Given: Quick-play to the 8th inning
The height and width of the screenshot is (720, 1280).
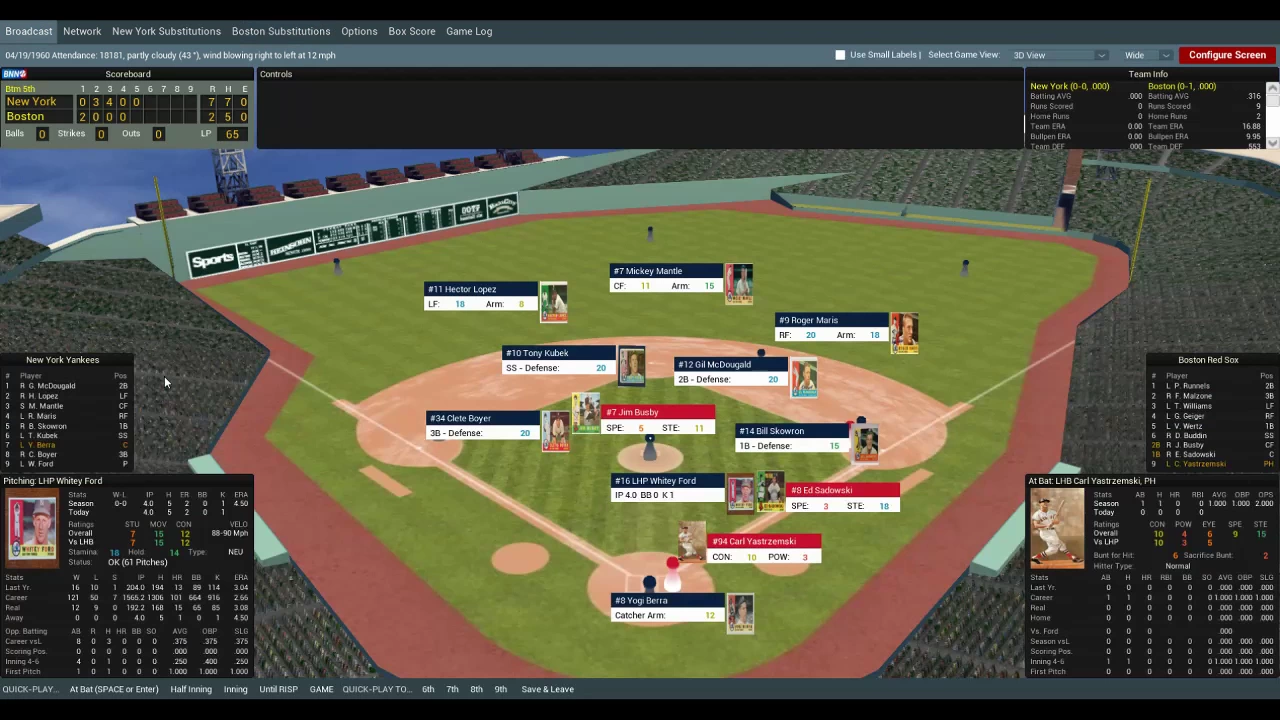Looking at the screenshot, I should click(476, 689).
